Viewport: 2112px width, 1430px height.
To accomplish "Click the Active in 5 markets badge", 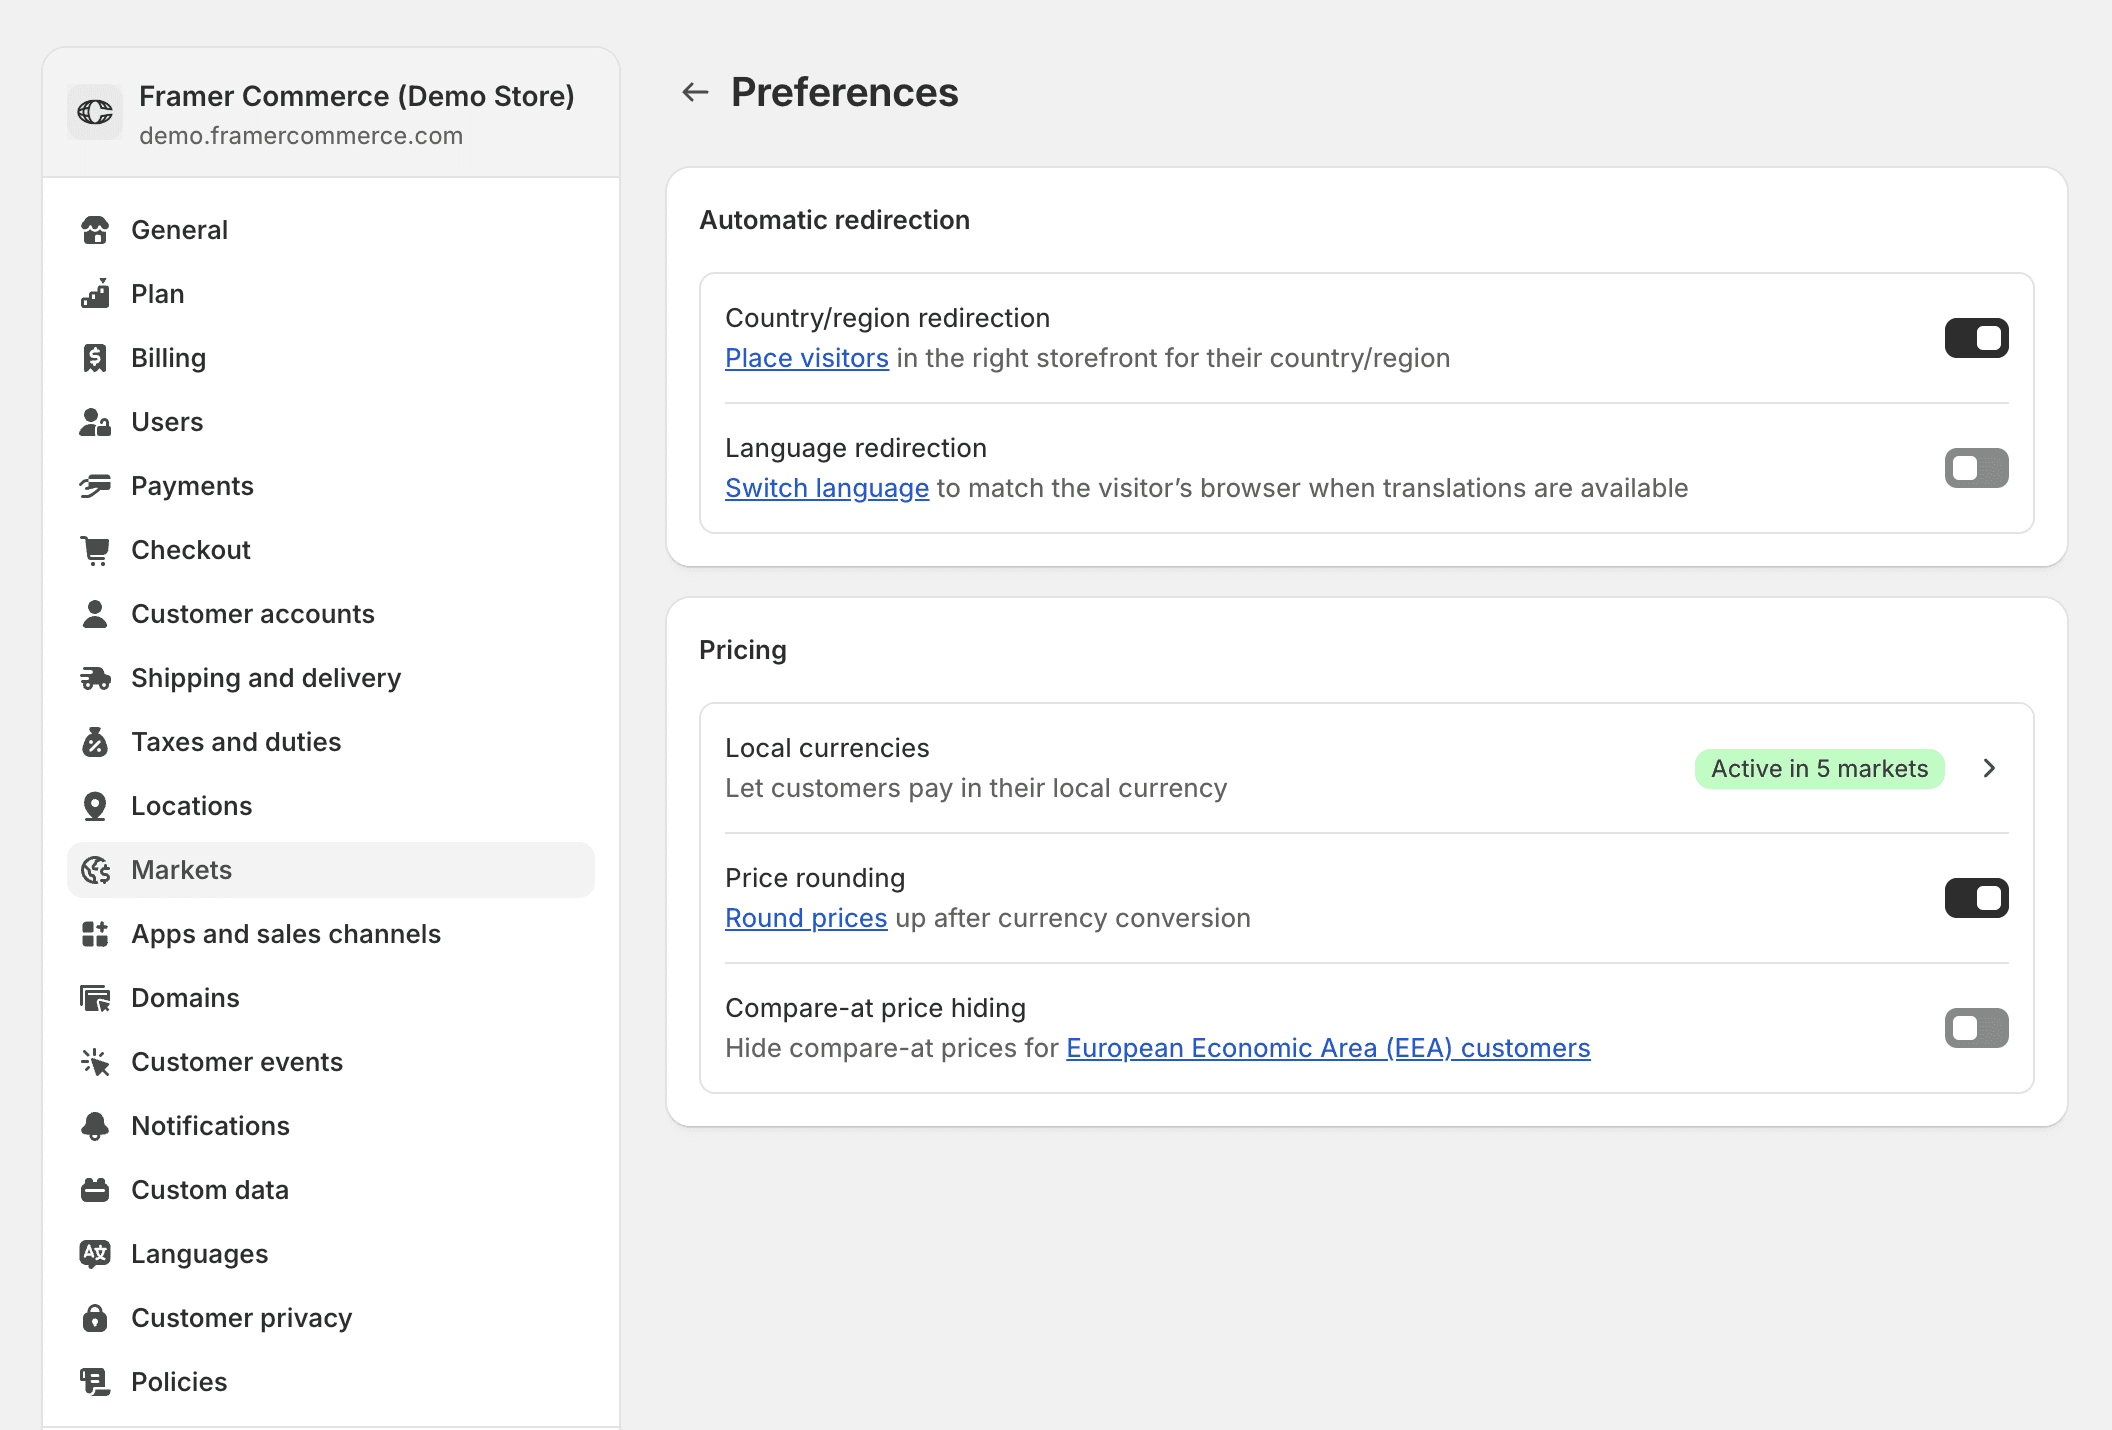I will (1818, 768).
